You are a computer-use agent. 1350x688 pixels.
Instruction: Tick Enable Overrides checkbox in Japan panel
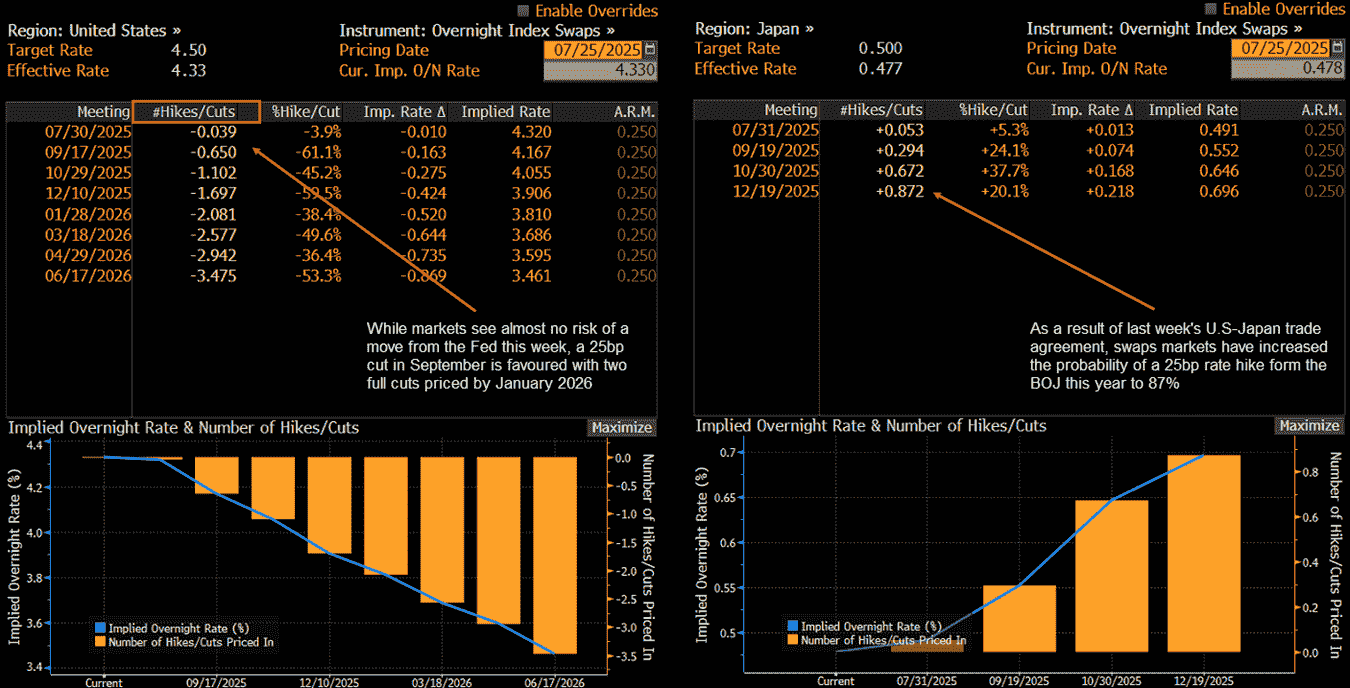tap(1211, 10)
